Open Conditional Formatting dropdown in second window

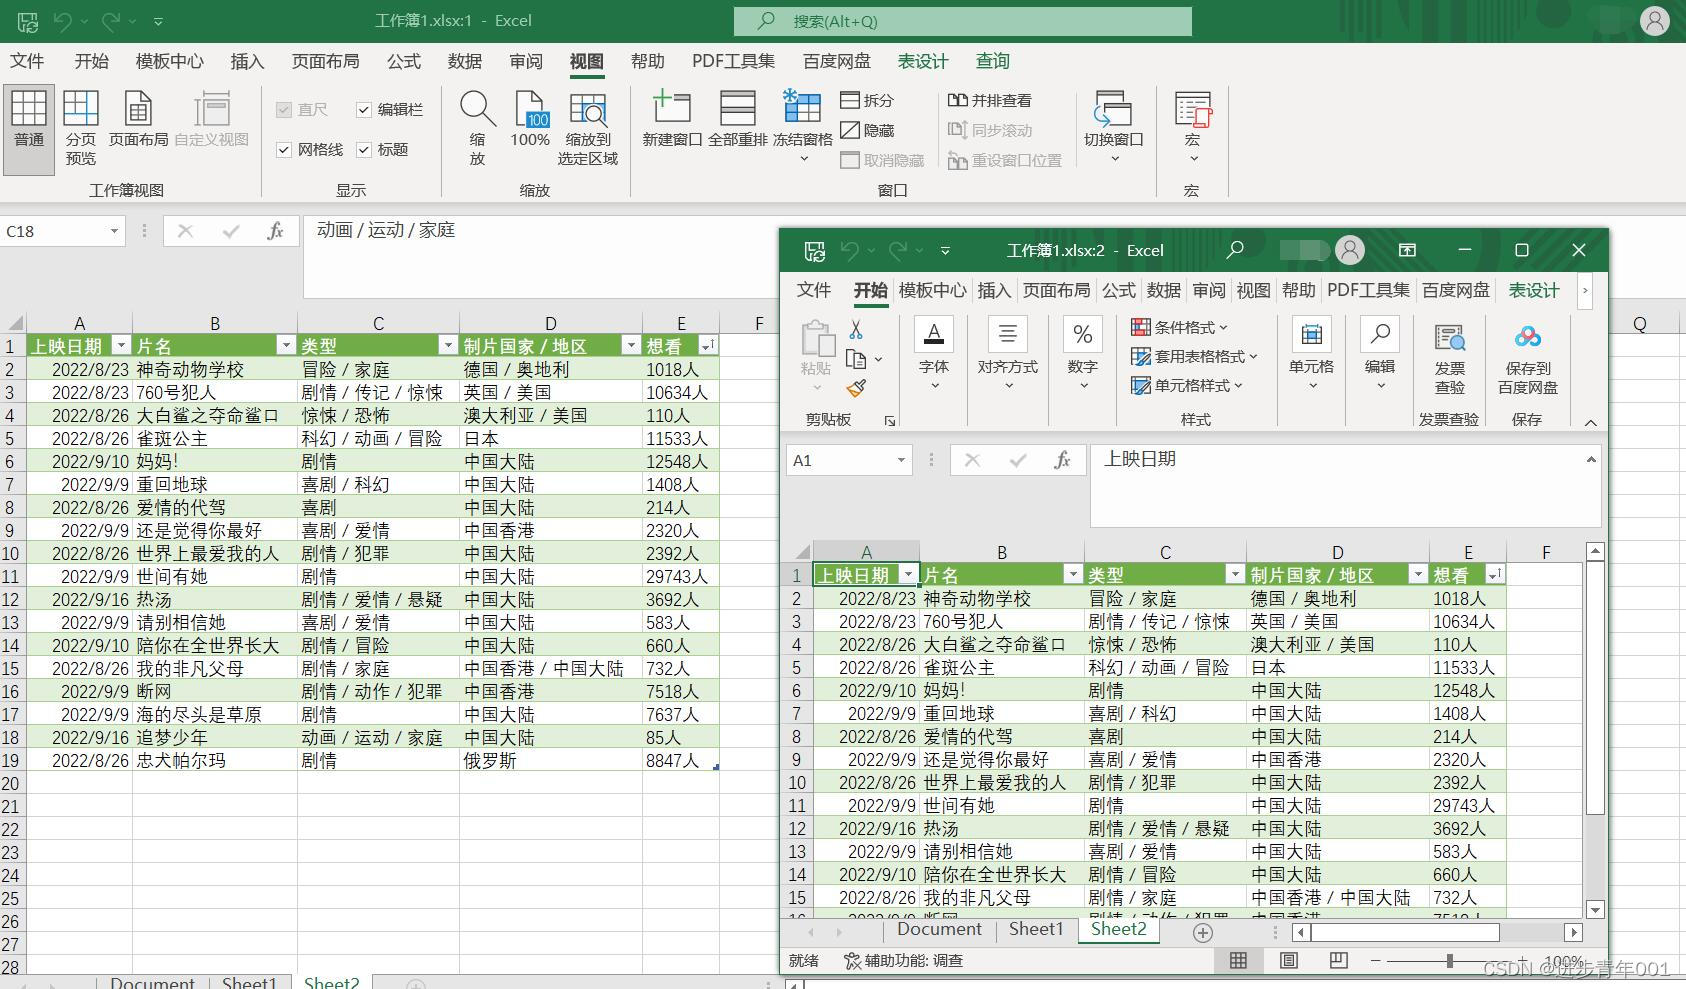[x=1179, y=327]
